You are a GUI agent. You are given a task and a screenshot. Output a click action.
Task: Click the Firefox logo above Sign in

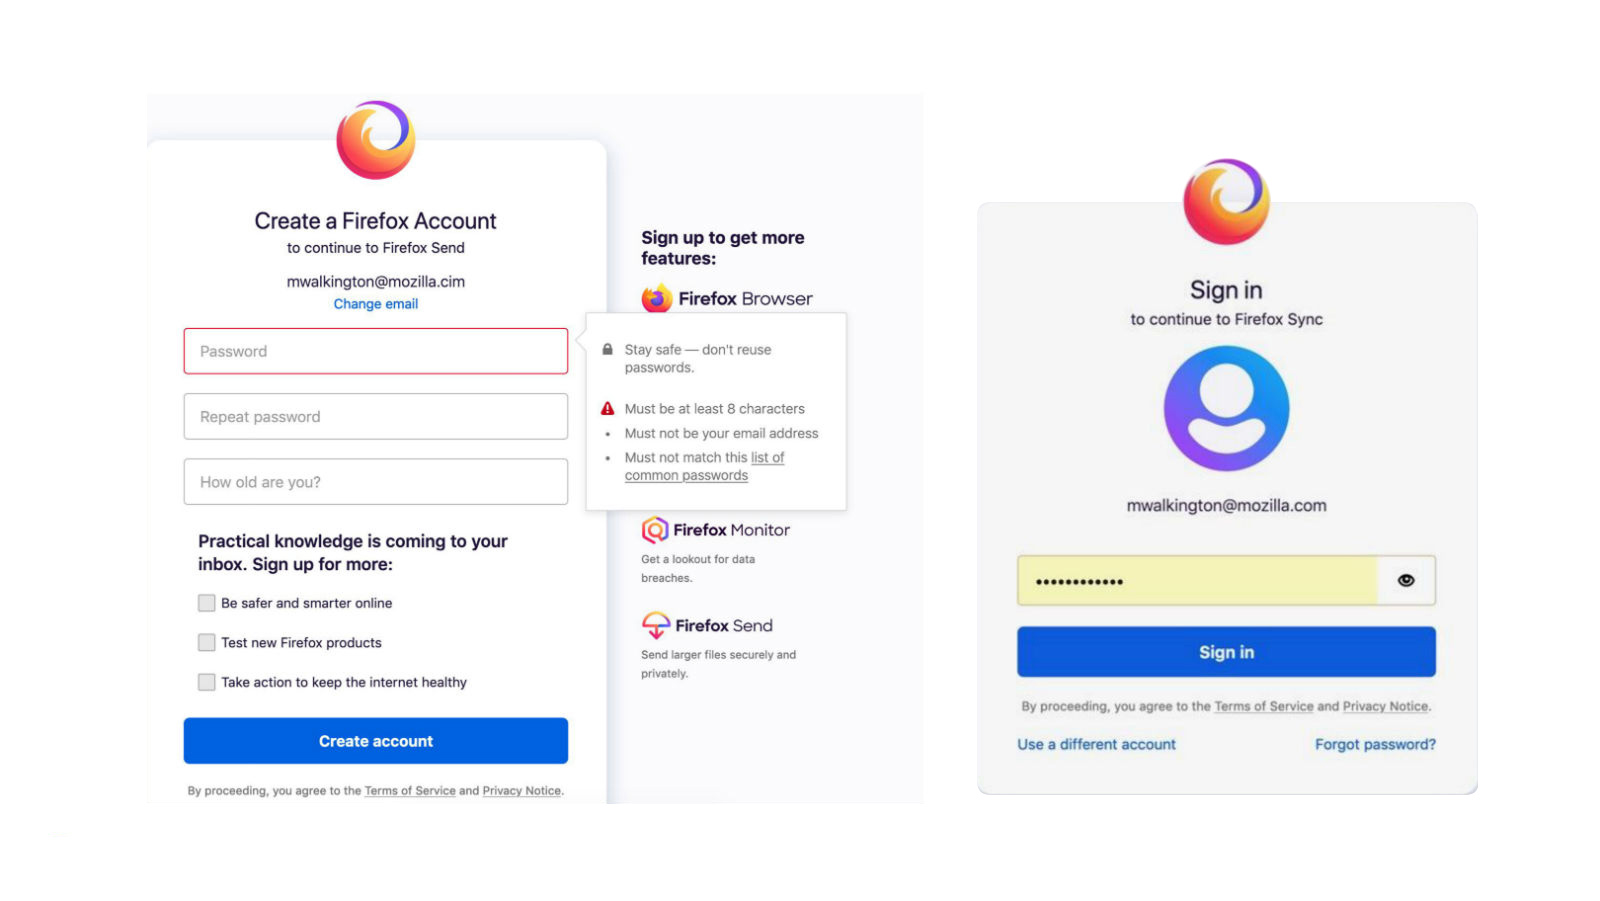pyautogui.click(x=1226, y=201)
